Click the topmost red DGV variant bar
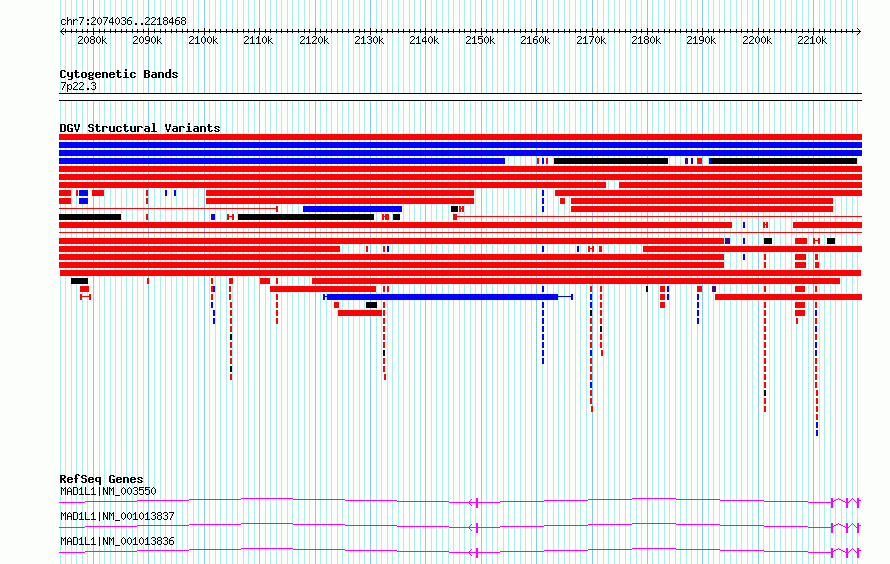The width and height of the screenshot is (890, 564). coord(460,137)
